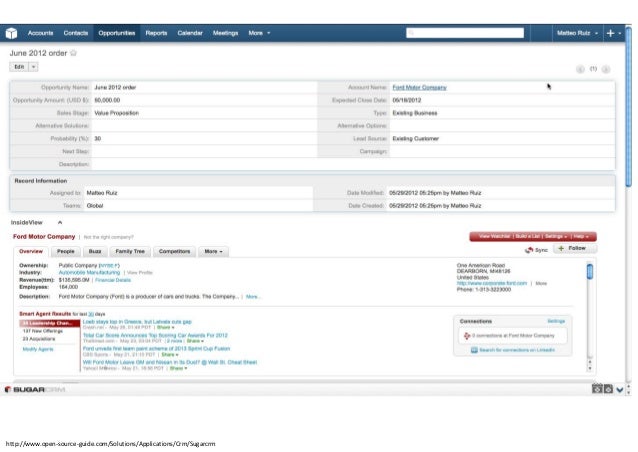Open Automobile Manufacturing industry link
This screenshot has height=452, width=638.
click(90, 273)
